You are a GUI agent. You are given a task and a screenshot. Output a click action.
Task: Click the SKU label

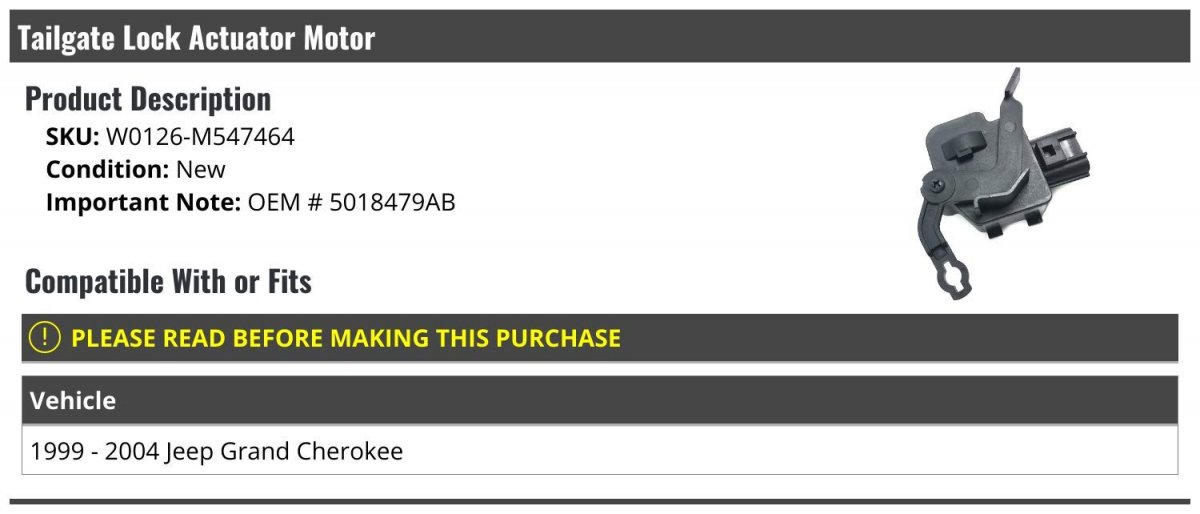(x=73, y=136)
